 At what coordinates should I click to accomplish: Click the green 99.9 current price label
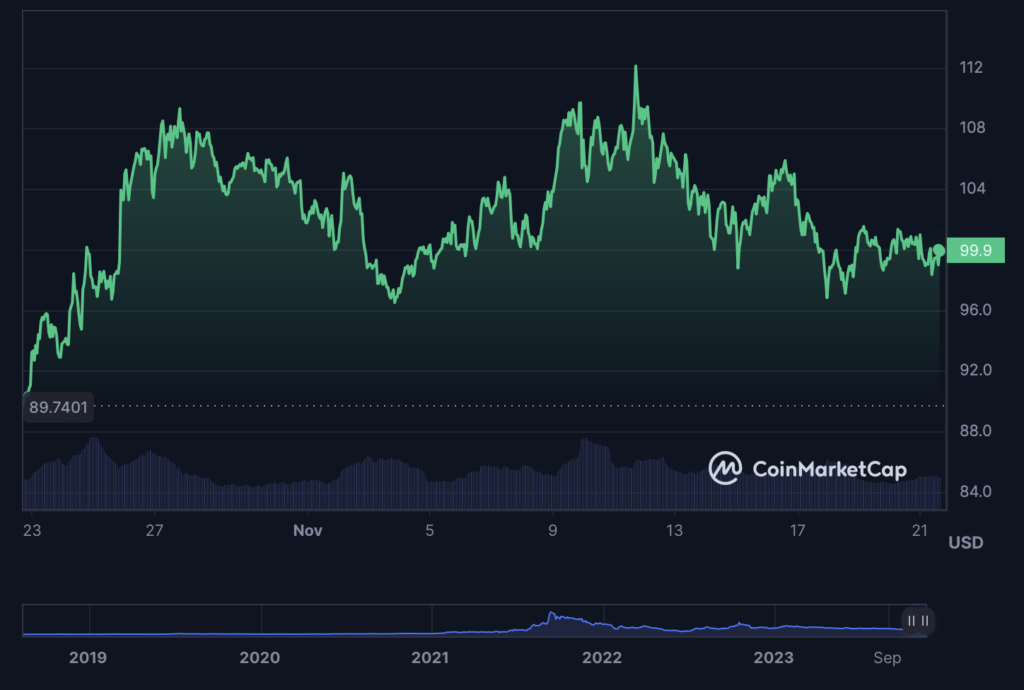[x=975, y=250]
